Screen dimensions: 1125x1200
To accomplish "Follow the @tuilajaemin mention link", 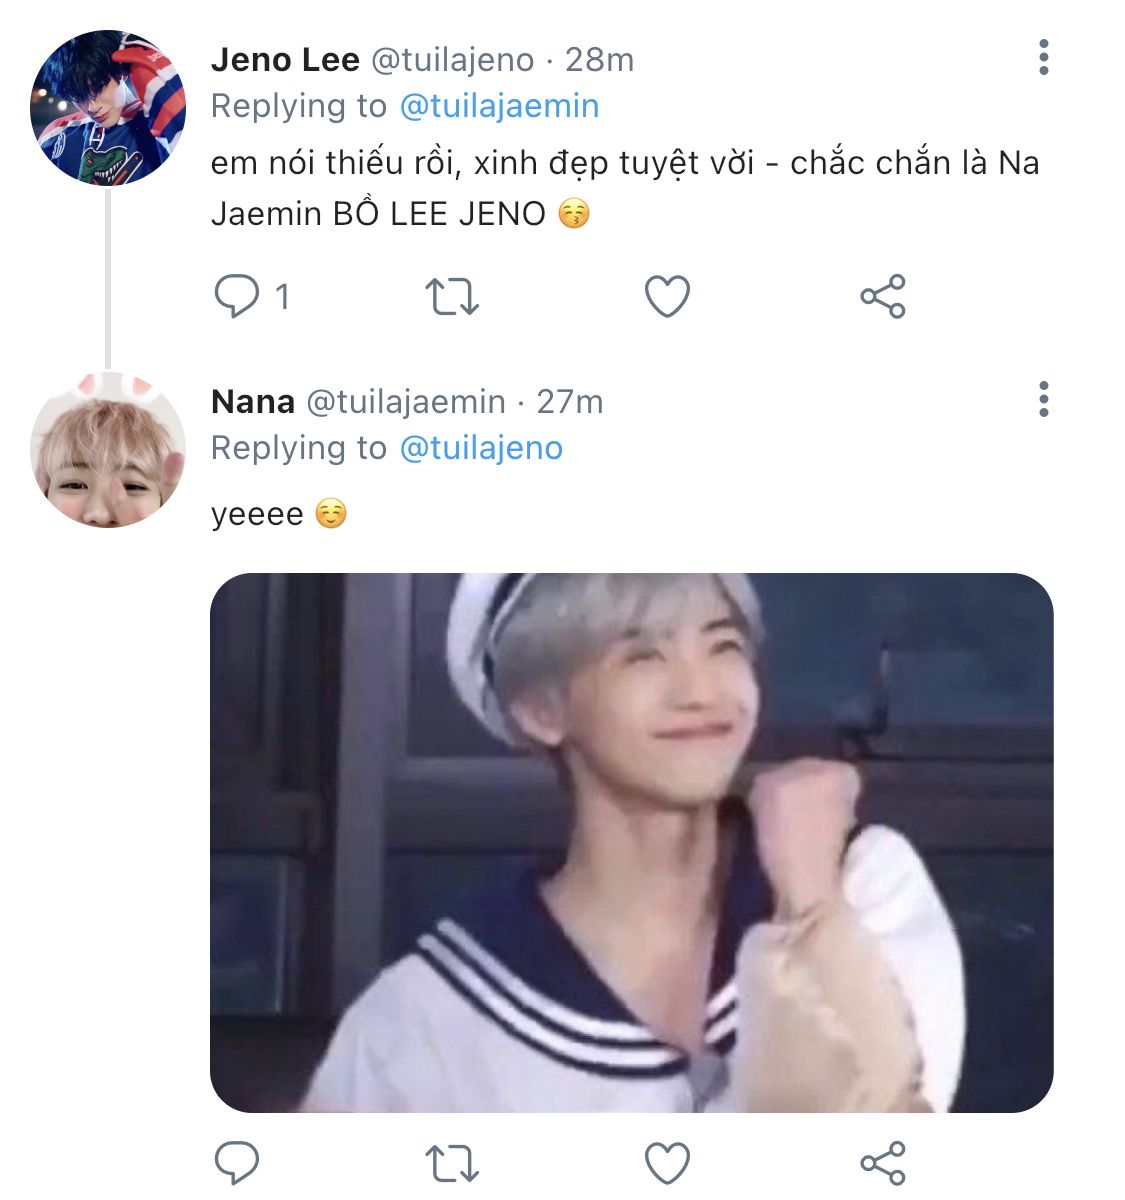I will click(x=499, y=106).
